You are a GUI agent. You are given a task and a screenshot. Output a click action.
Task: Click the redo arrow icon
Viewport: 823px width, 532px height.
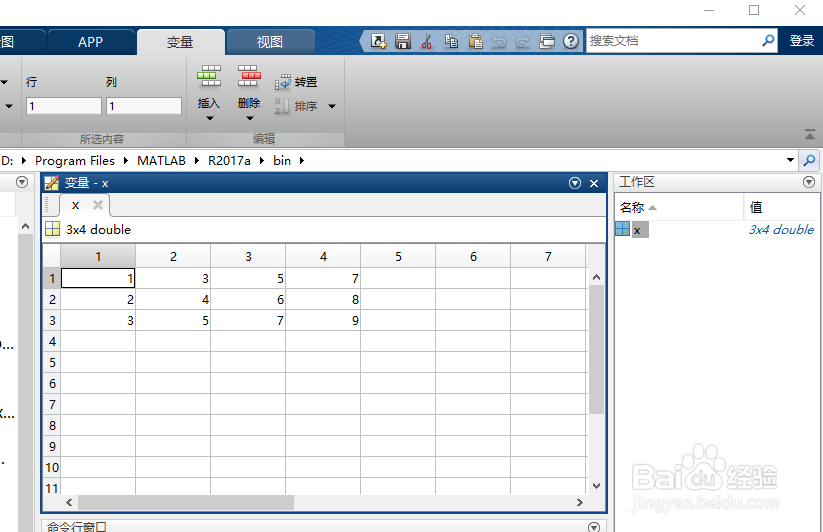click(x=523, y=41)
